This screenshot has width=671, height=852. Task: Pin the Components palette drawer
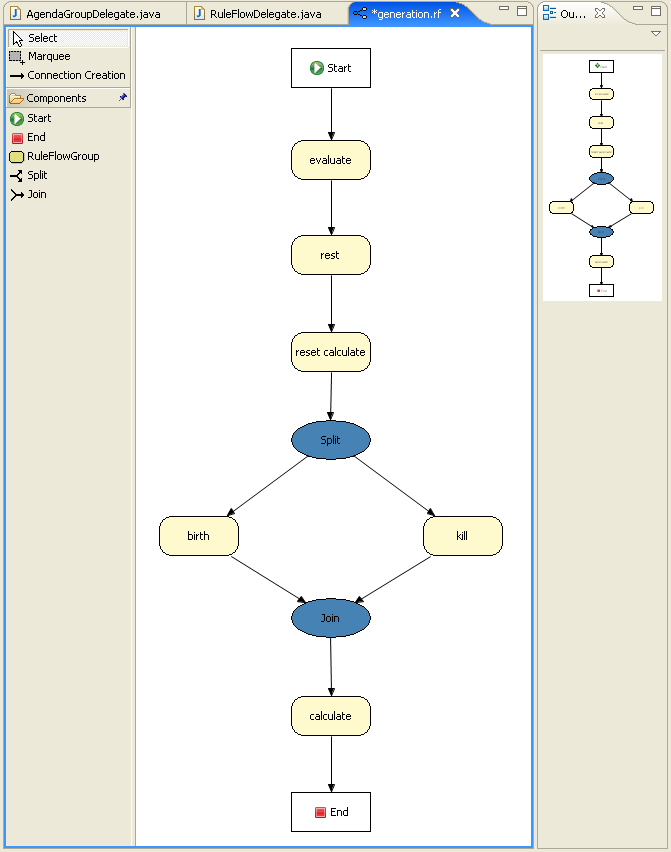pos(123,97)
